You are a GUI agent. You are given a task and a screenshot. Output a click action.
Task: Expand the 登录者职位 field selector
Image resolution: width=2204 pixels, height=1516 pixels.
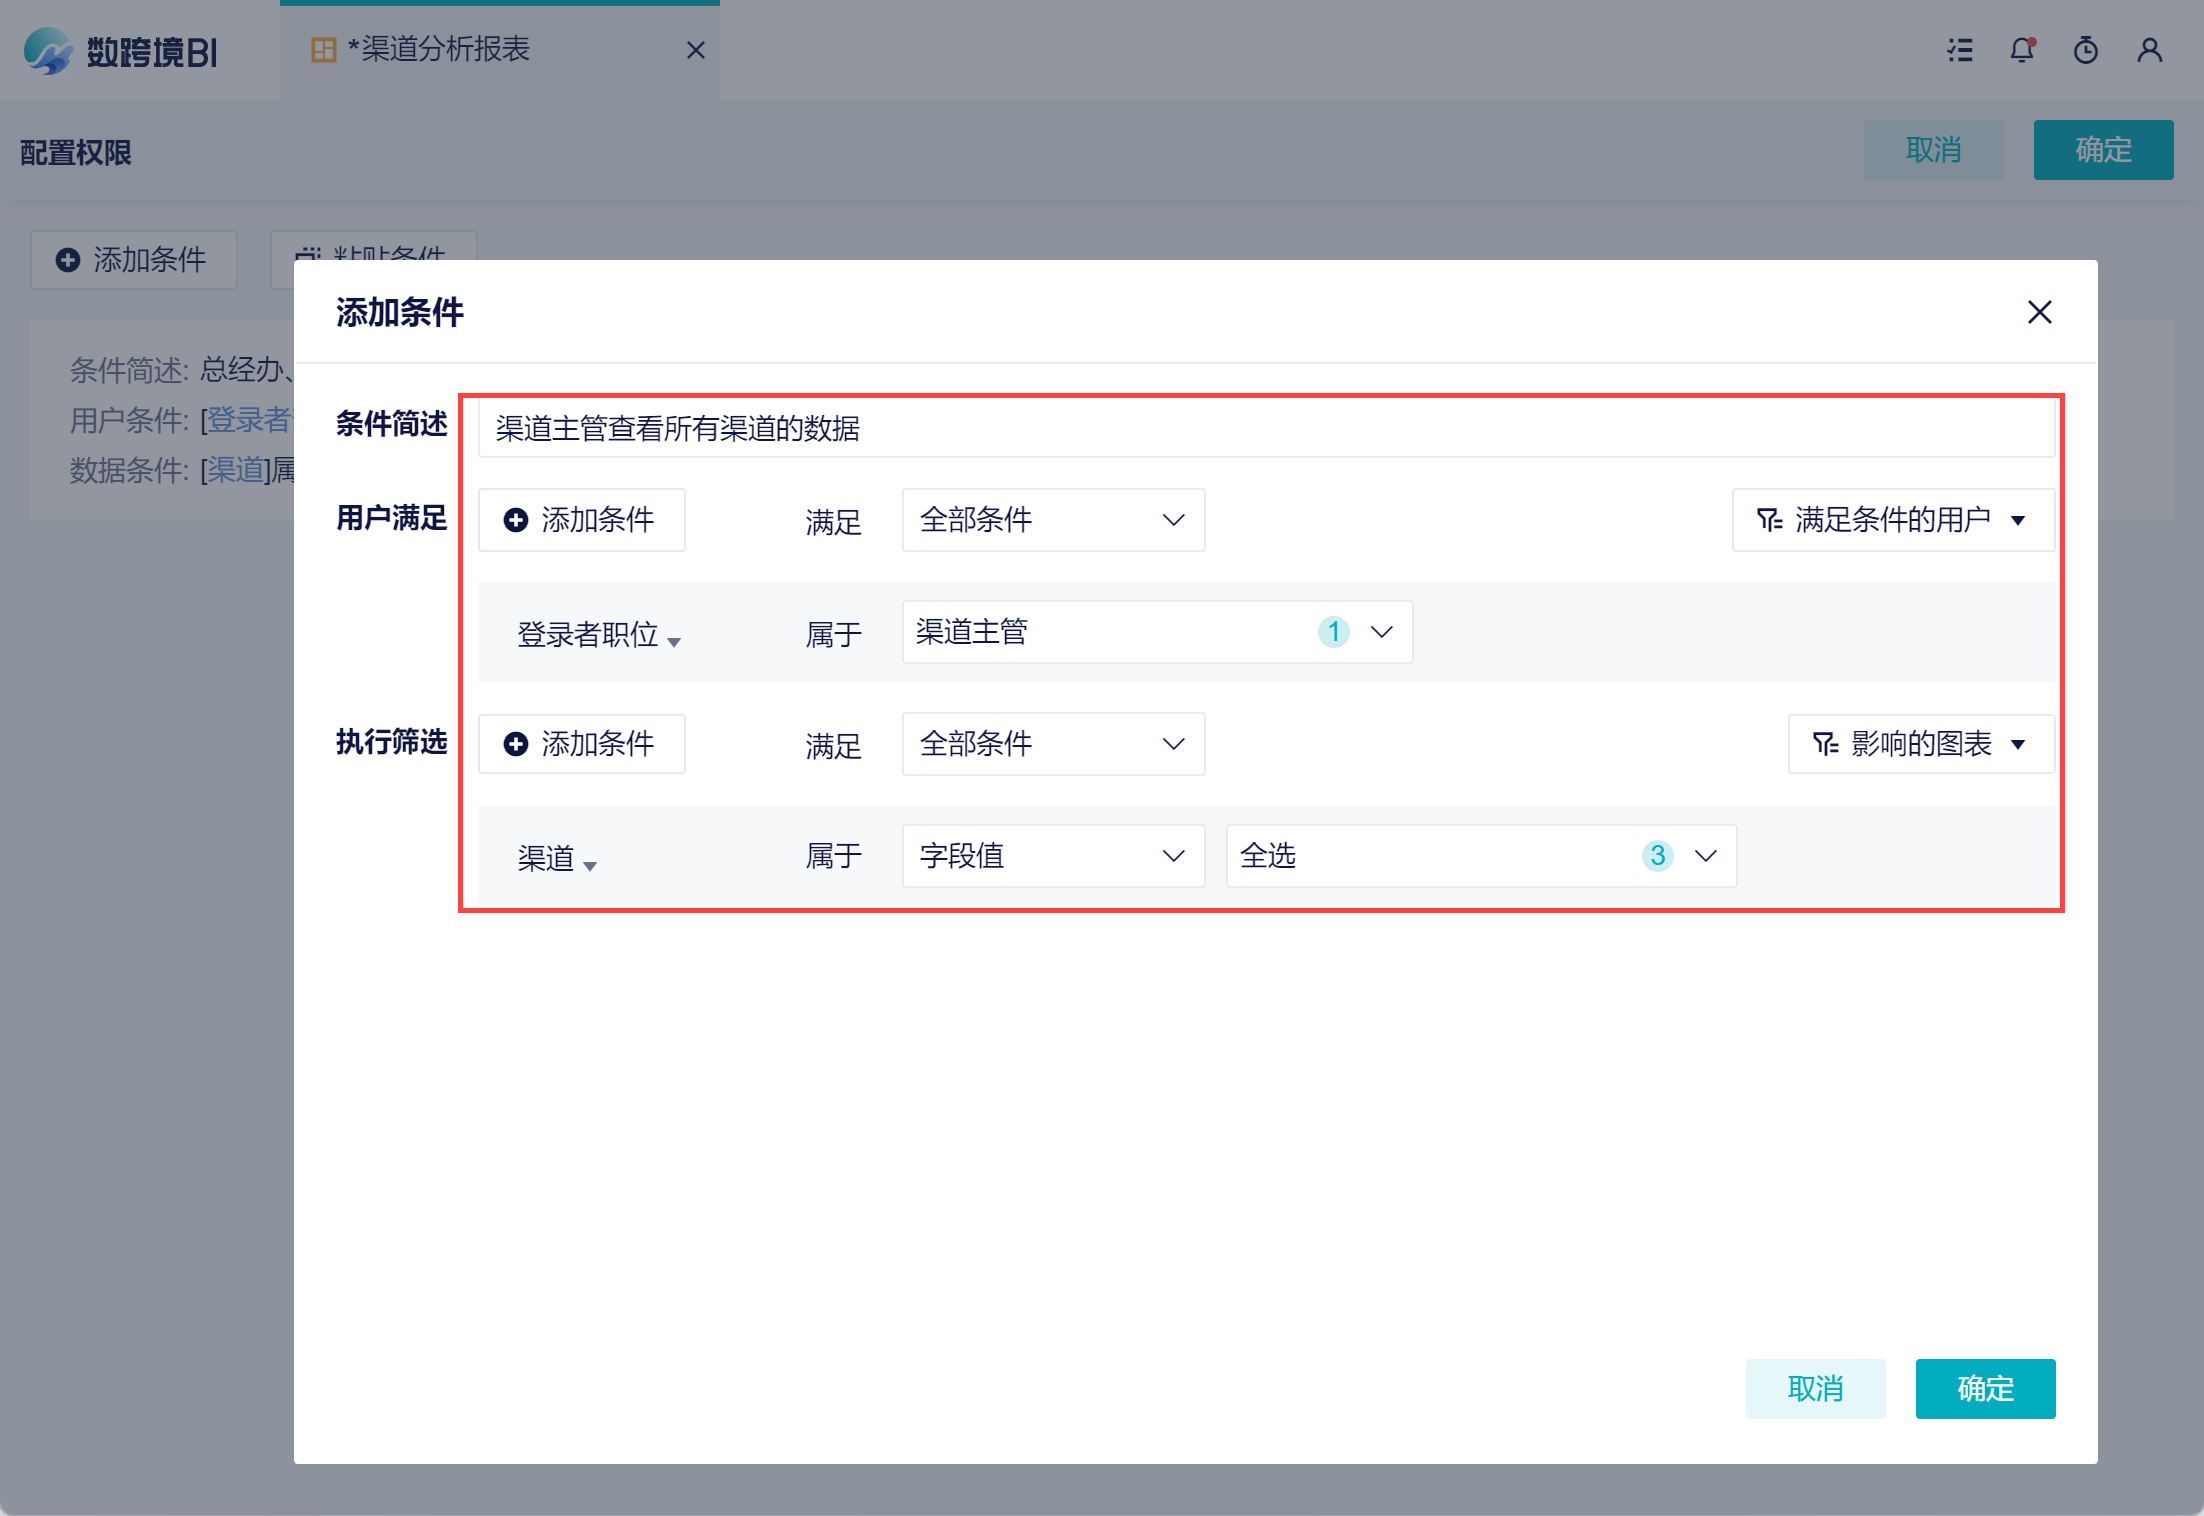click(598, 635)
